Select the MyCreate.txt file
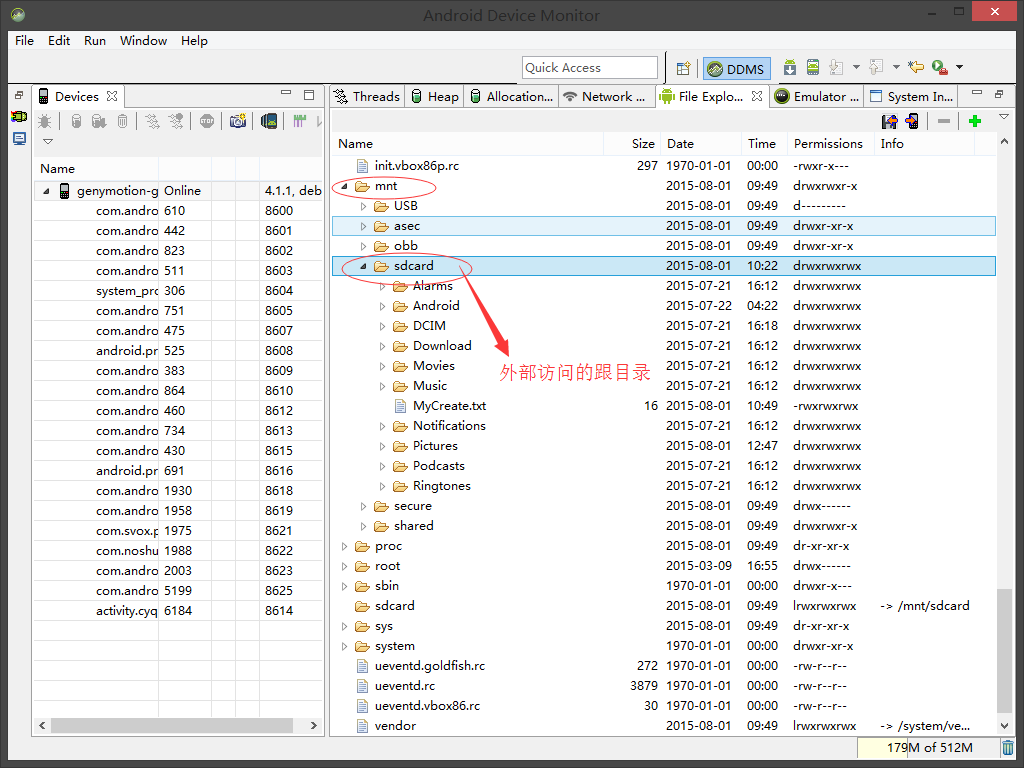Viewport: 1024px width, 768px height. point(449,406)
